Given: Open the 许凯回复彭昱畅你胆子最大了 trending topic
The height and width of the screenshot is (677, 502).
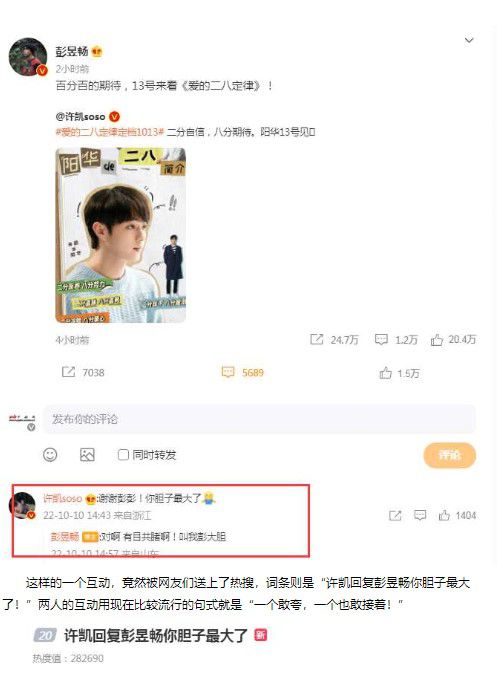Looking at the screenshot, I should (x=156, y=636).
